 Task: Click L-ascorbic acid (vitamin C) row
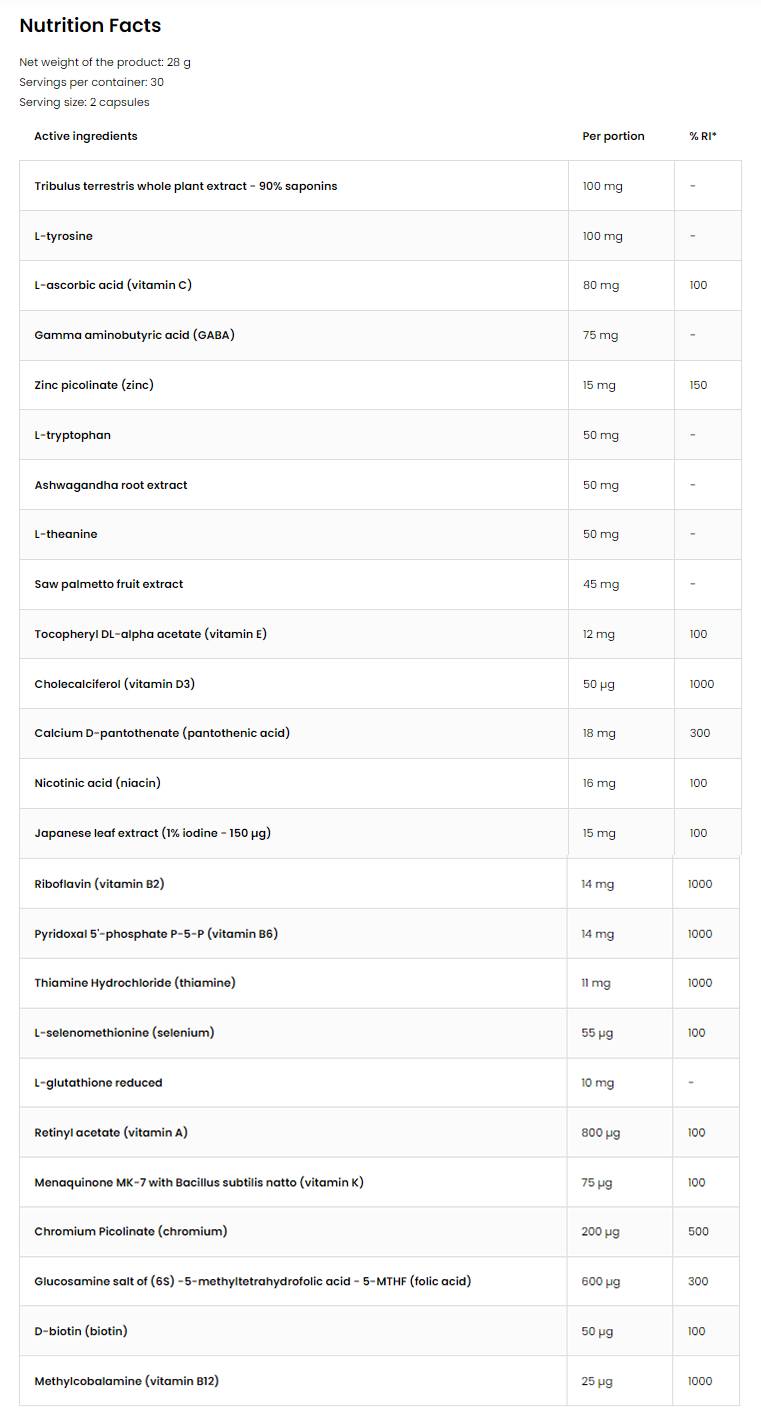(x=113, y=285)
